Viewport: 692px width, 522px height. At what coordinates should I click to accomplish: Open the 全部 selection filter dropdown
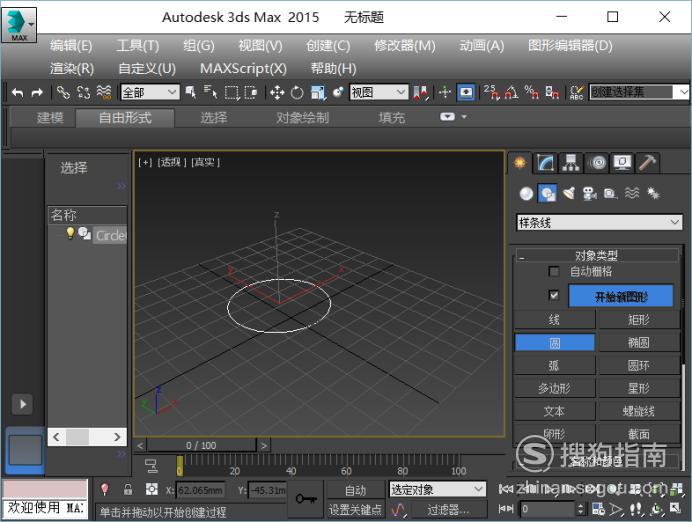click(150, 93)
